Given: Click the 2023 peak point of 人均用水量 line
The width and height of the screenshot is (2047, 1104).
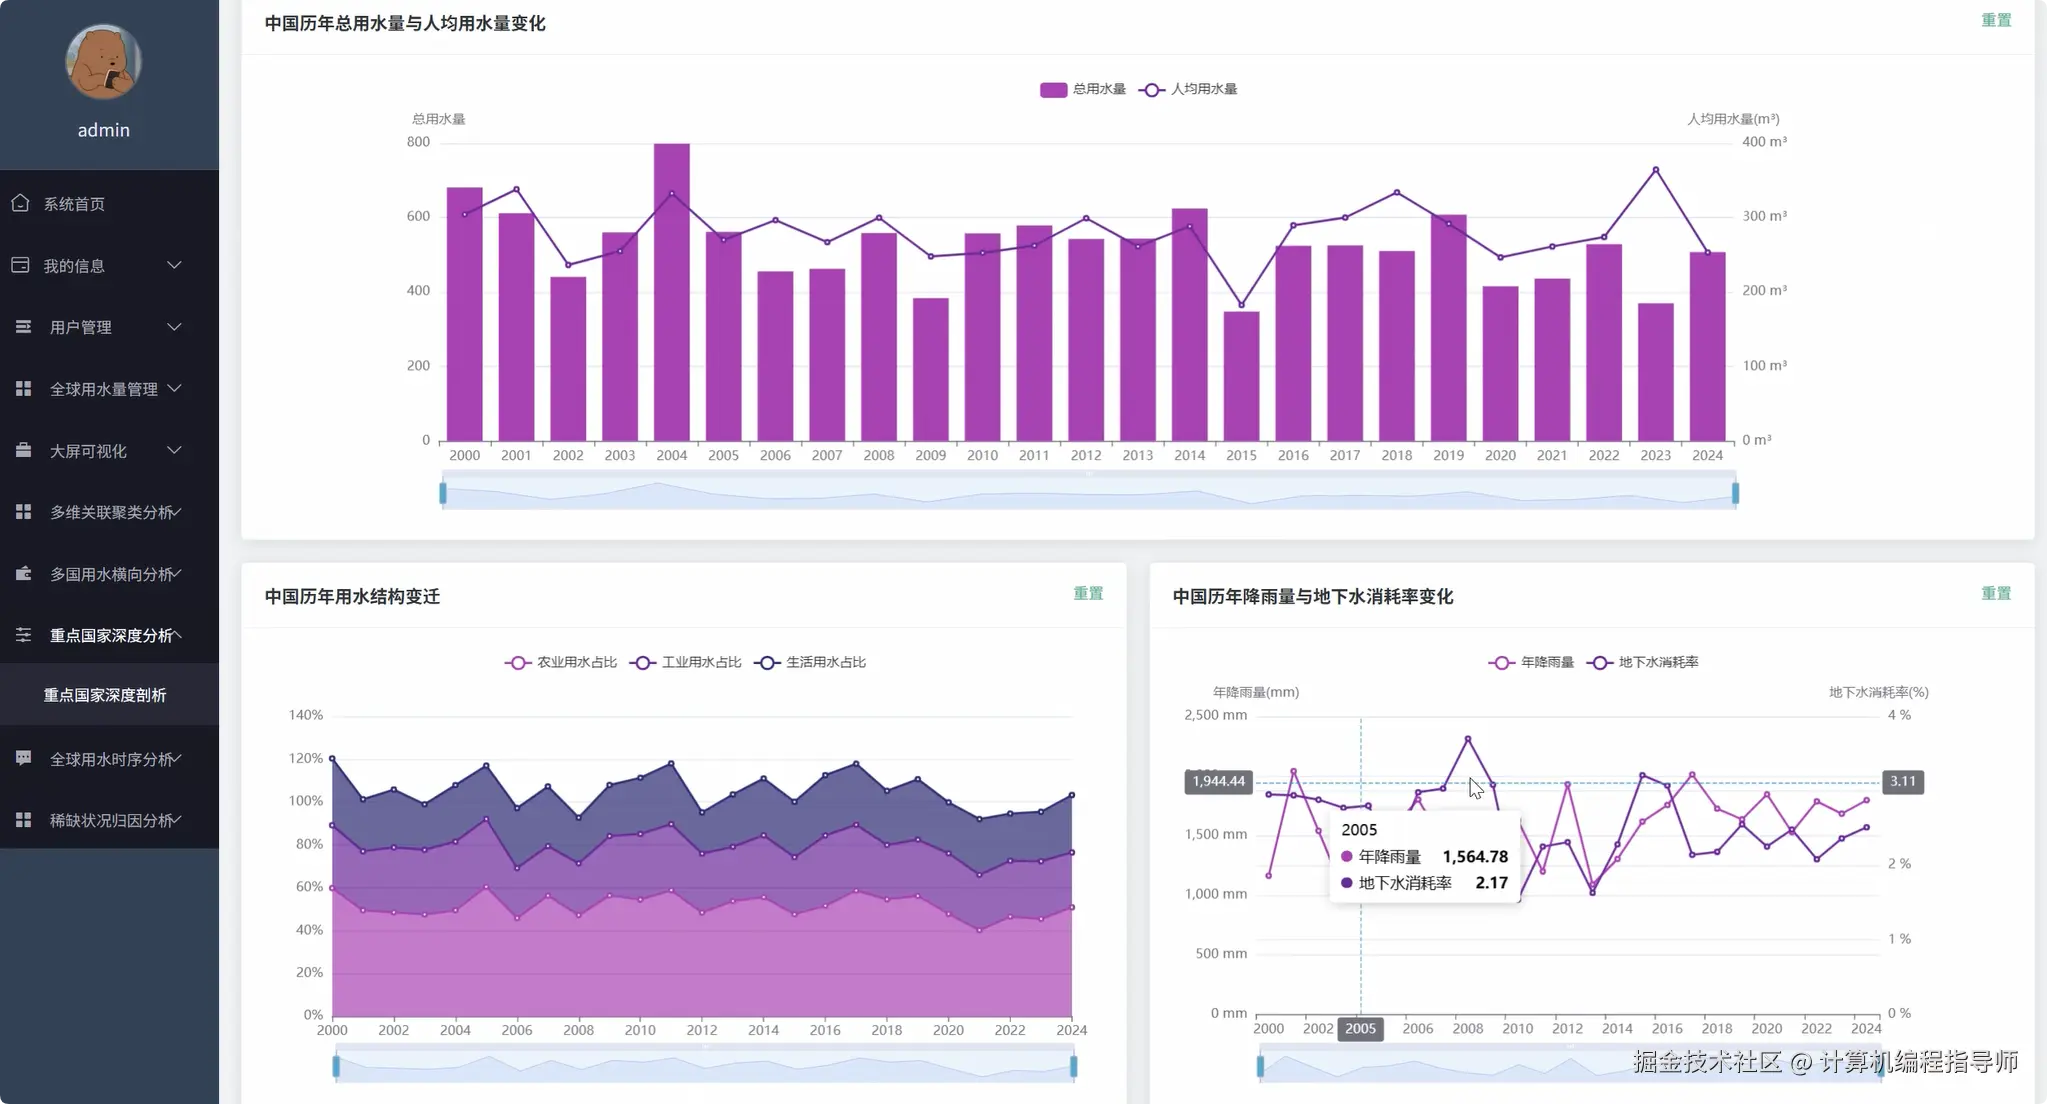Looking at the screenshot, I should pos(1655,170).
